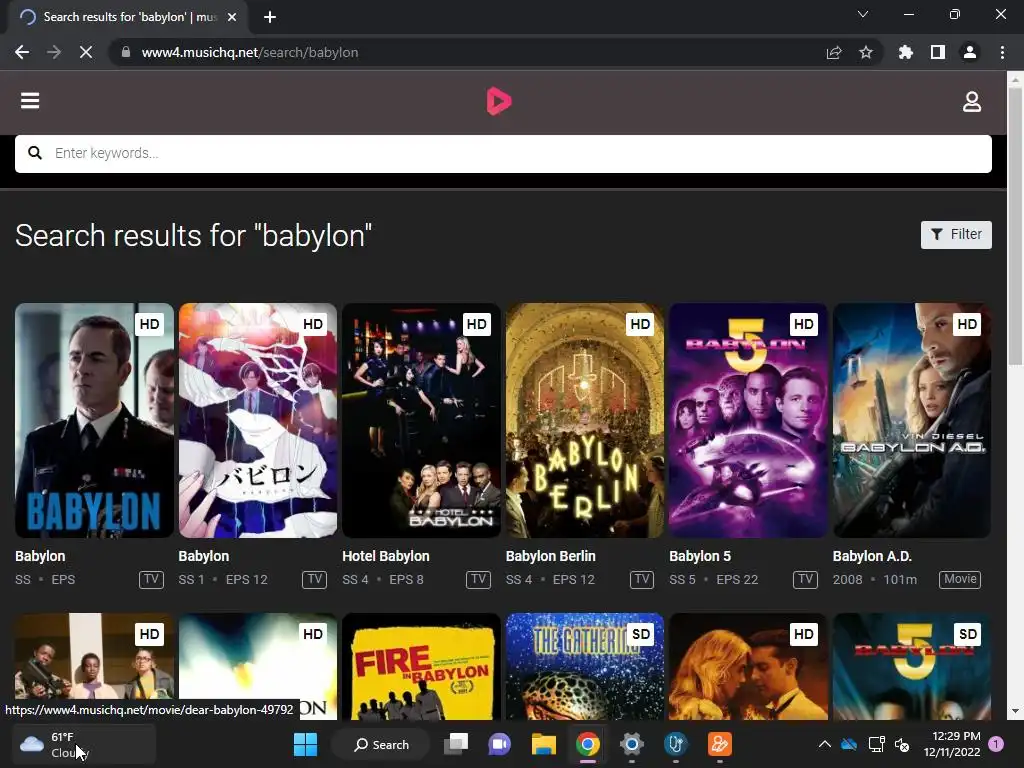Open the Babylon 5 purple poster
1024x768 pixels.
pyautogui.click(x=748, y=420)
